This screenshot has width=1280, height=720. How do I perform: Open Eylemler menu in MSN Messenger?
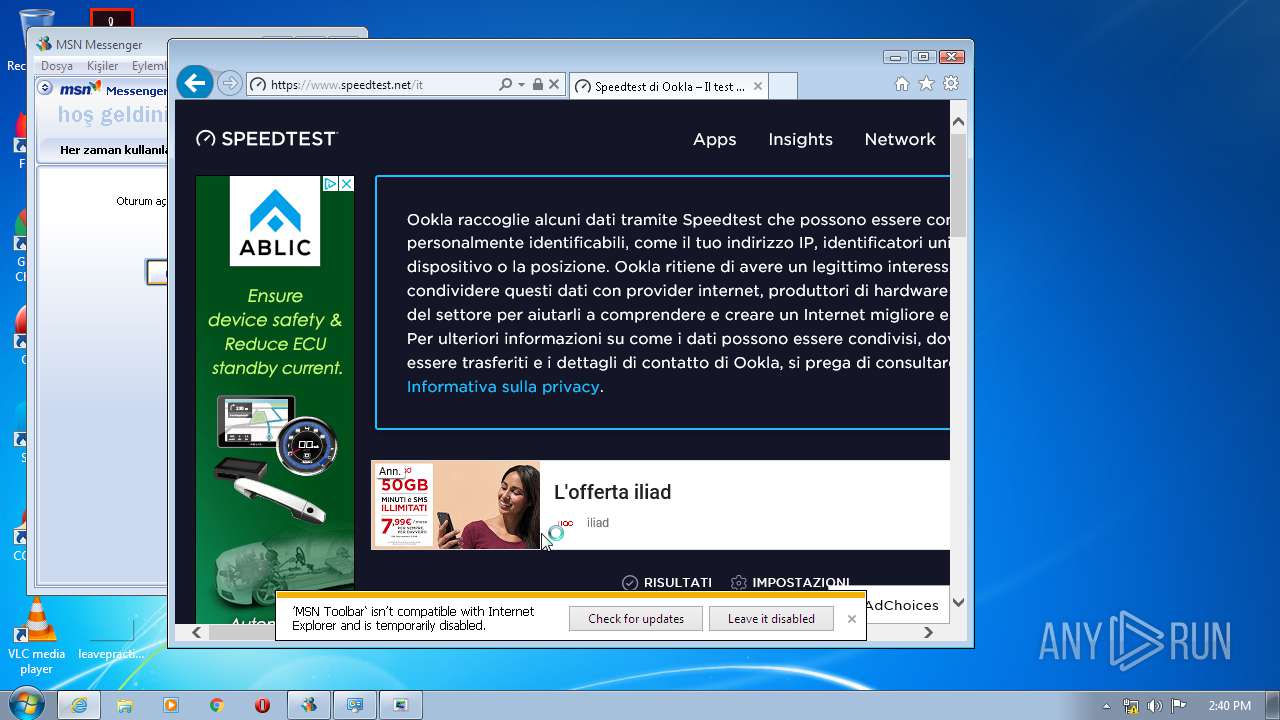point(149,66)
